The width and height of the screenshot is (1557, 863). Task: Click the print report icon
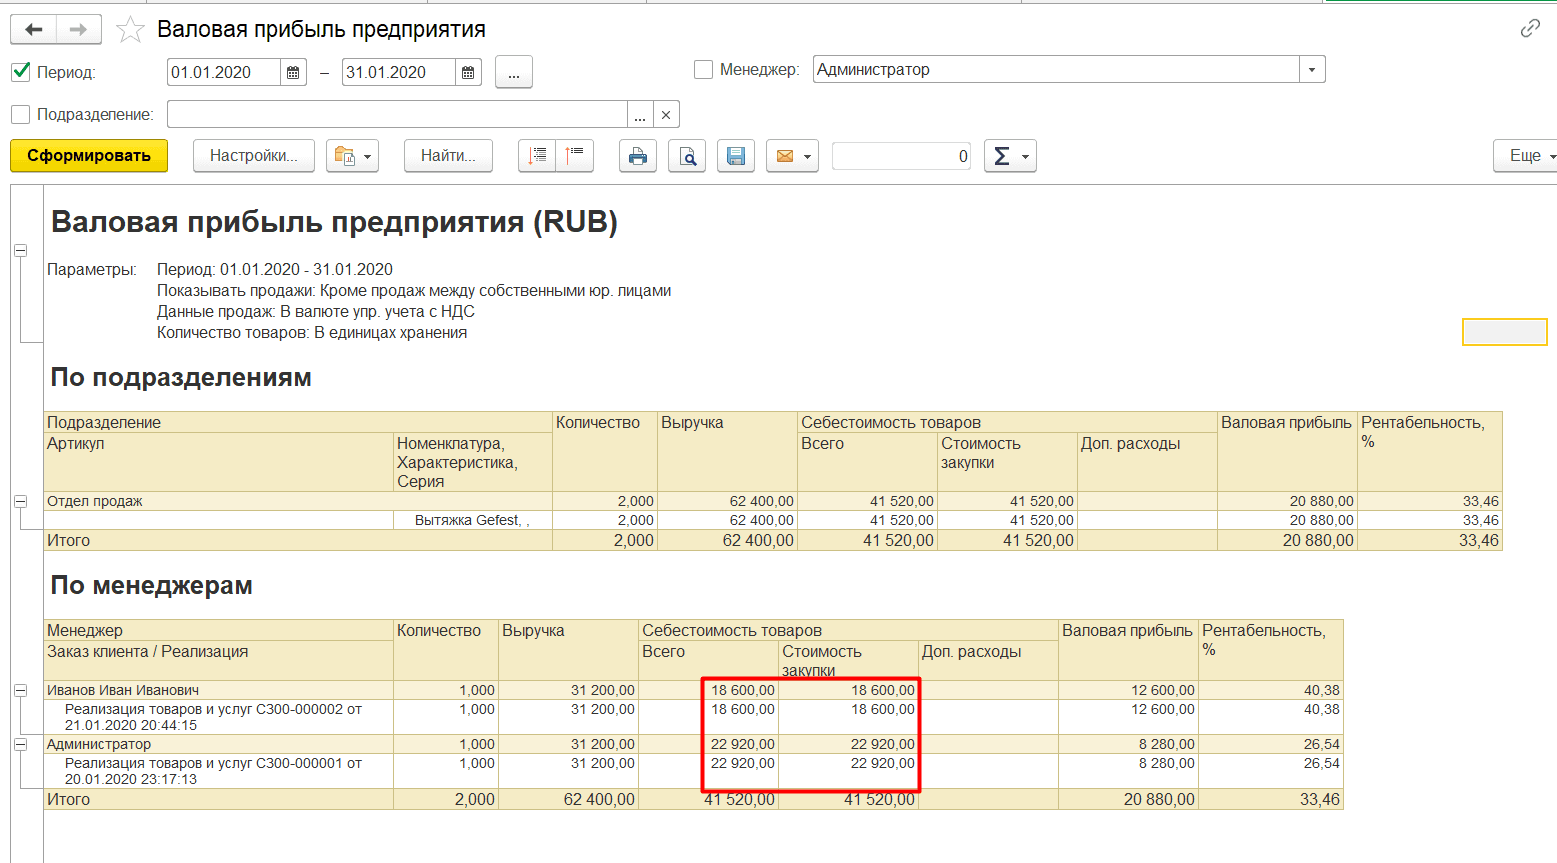point(637,156)
